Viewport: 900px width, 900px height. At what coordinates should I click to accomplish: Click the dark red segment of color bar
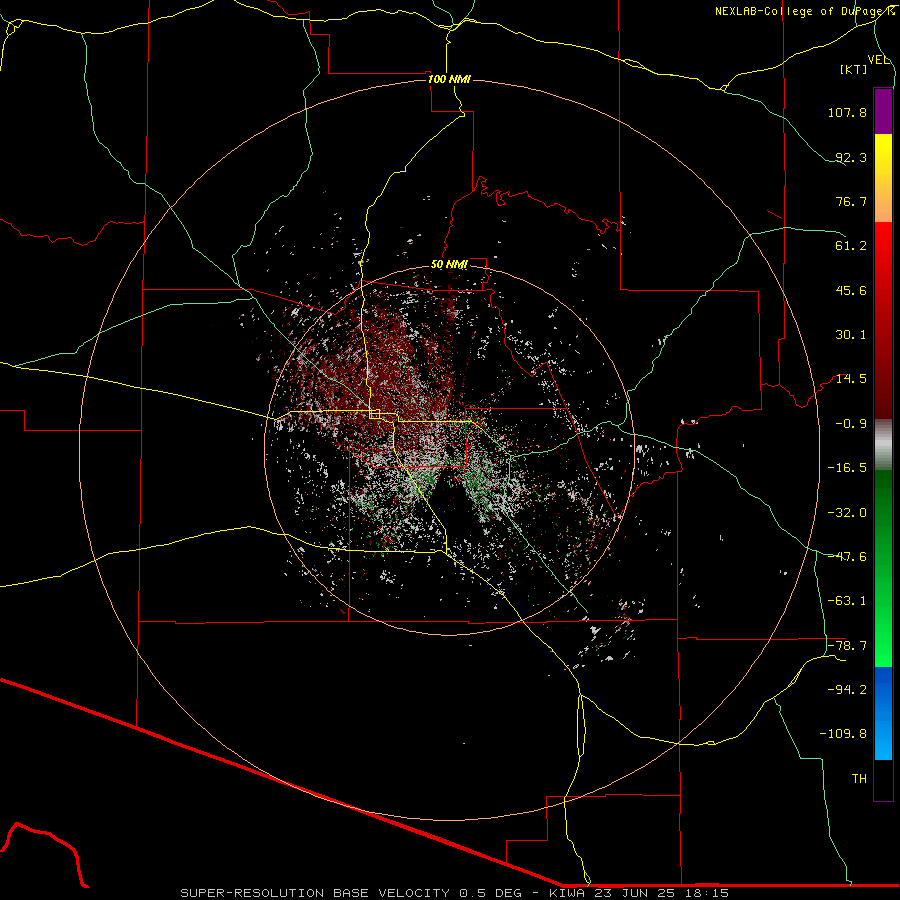(883, 365)
